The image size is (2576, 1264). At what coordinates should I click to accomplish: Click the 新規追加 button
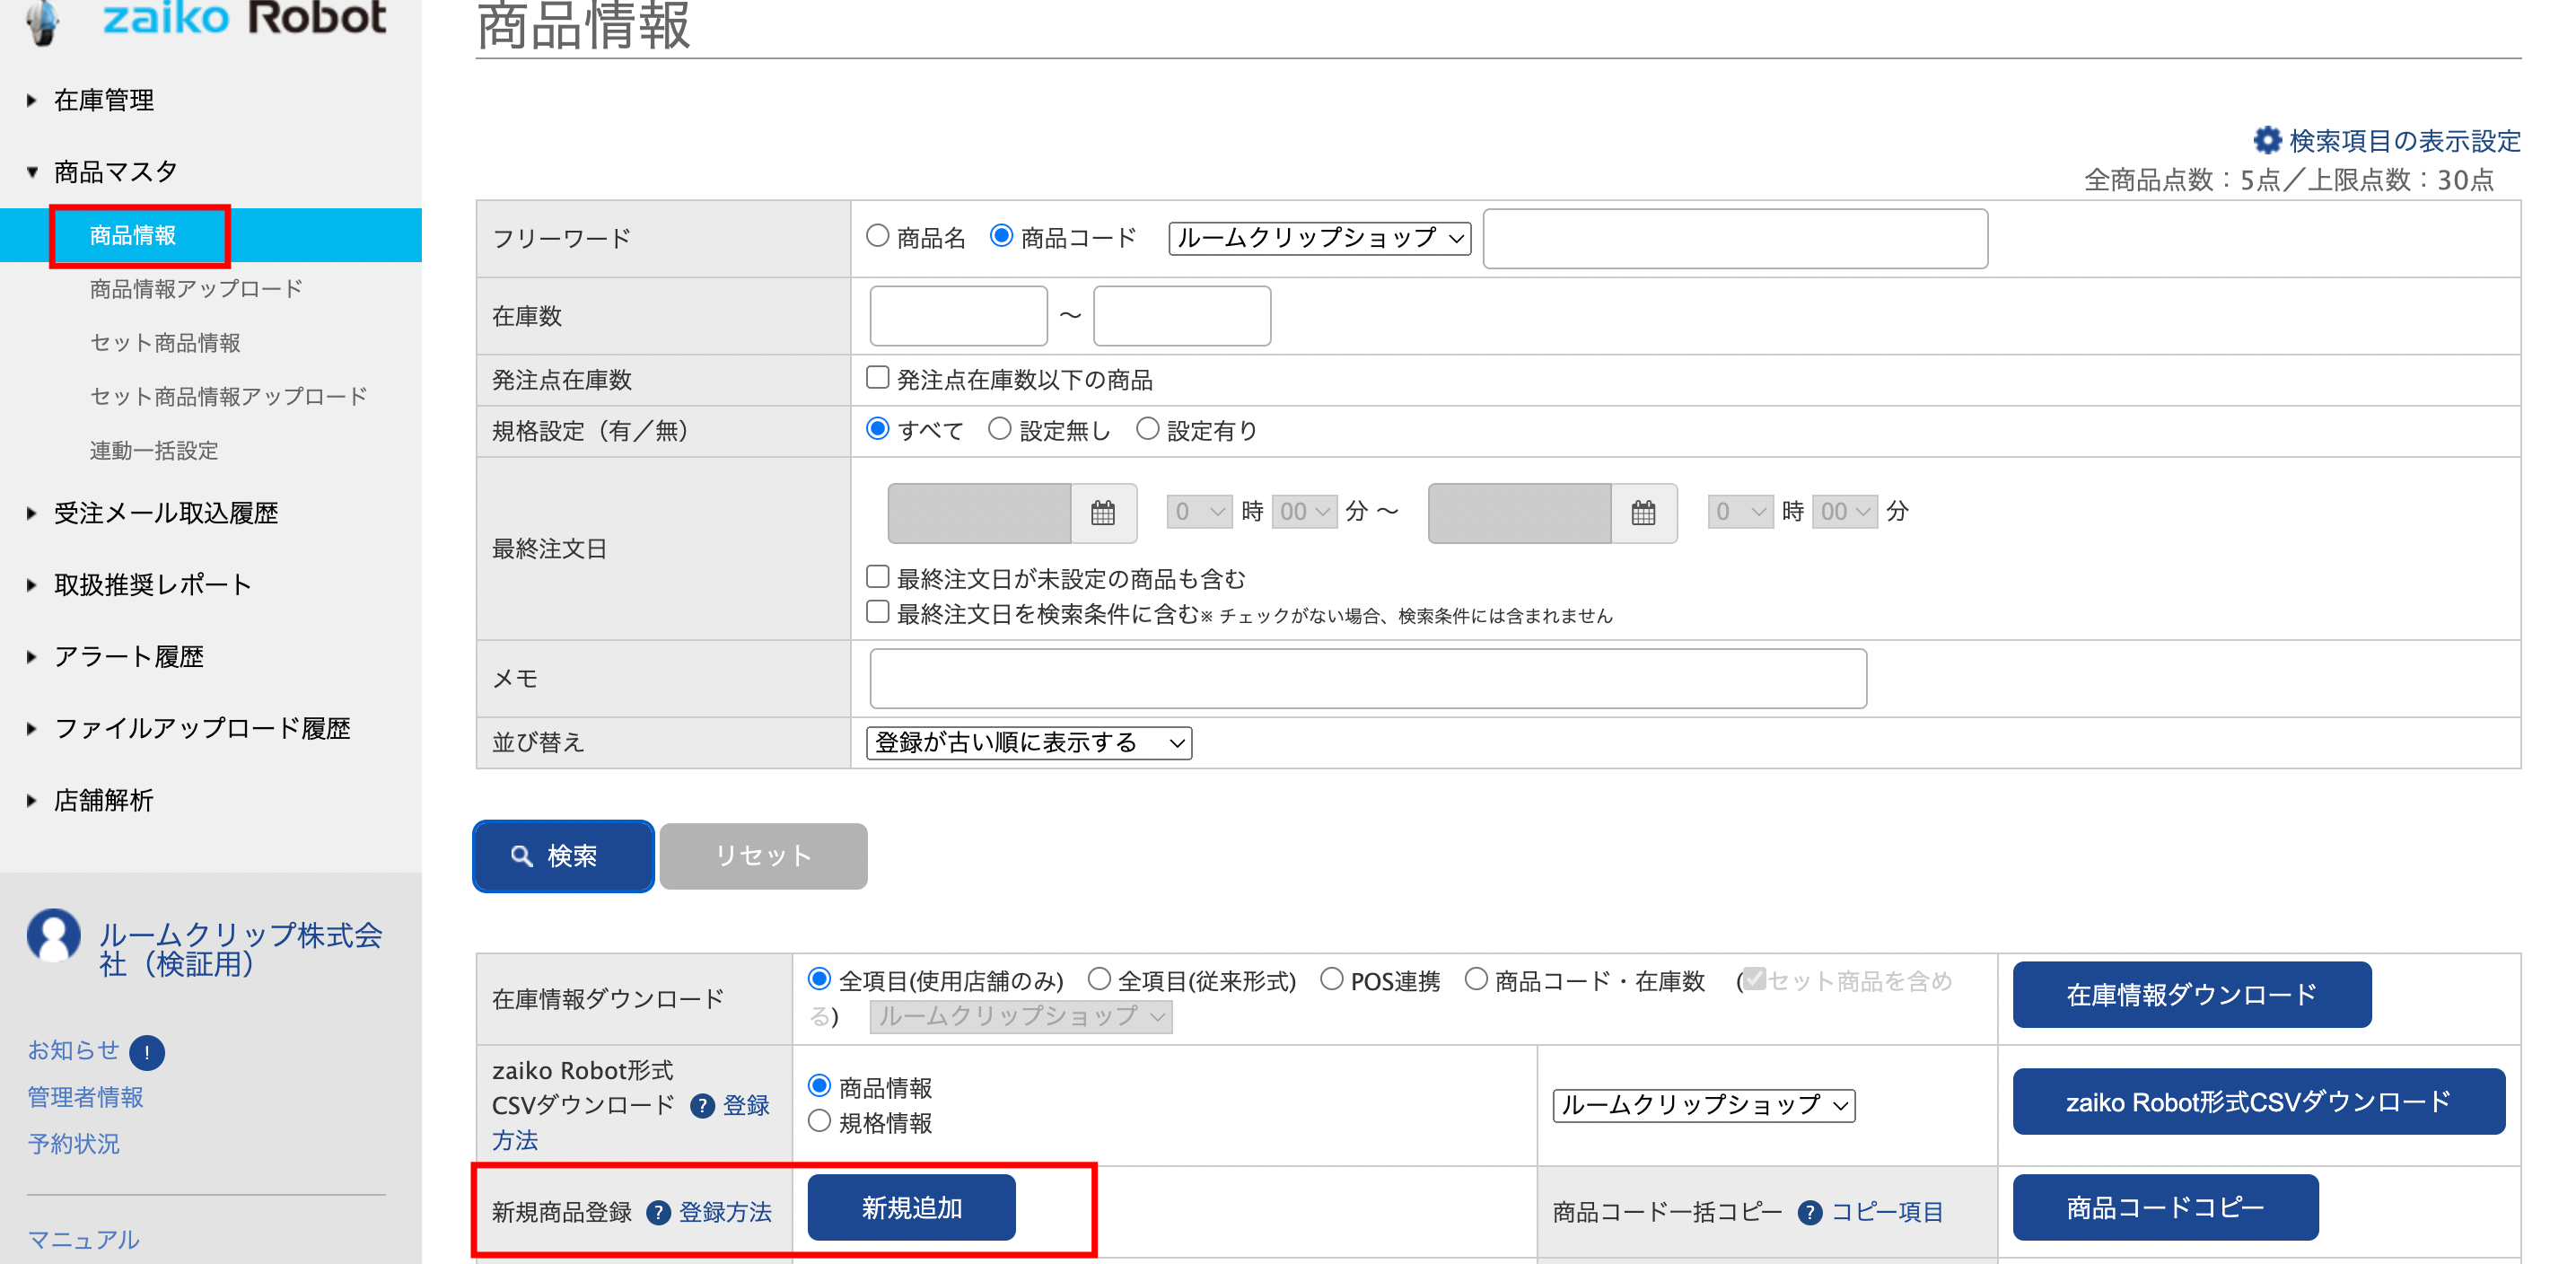click(x=911, y=1208)
